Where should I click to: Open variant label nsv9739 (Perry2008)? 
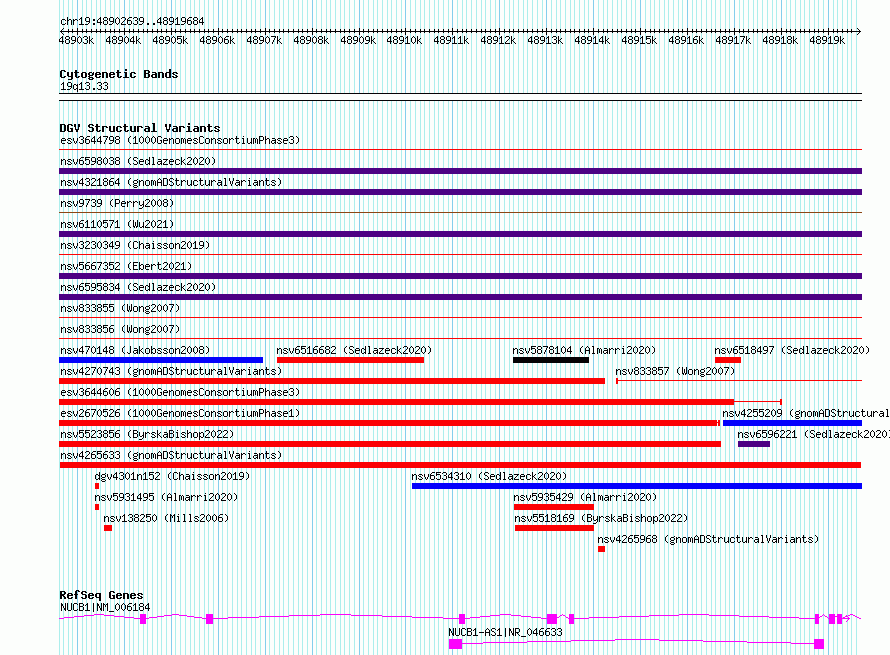pos(117,203)
